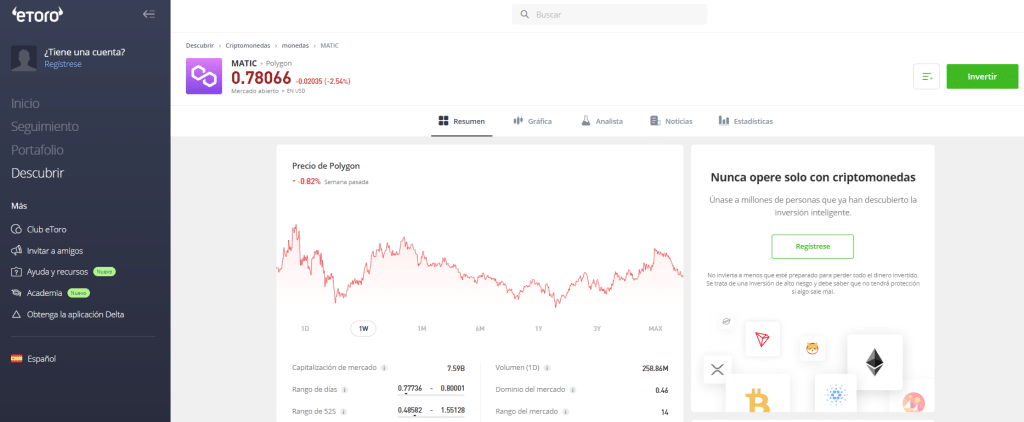Select the 3Y chart range

coord(597,329)
